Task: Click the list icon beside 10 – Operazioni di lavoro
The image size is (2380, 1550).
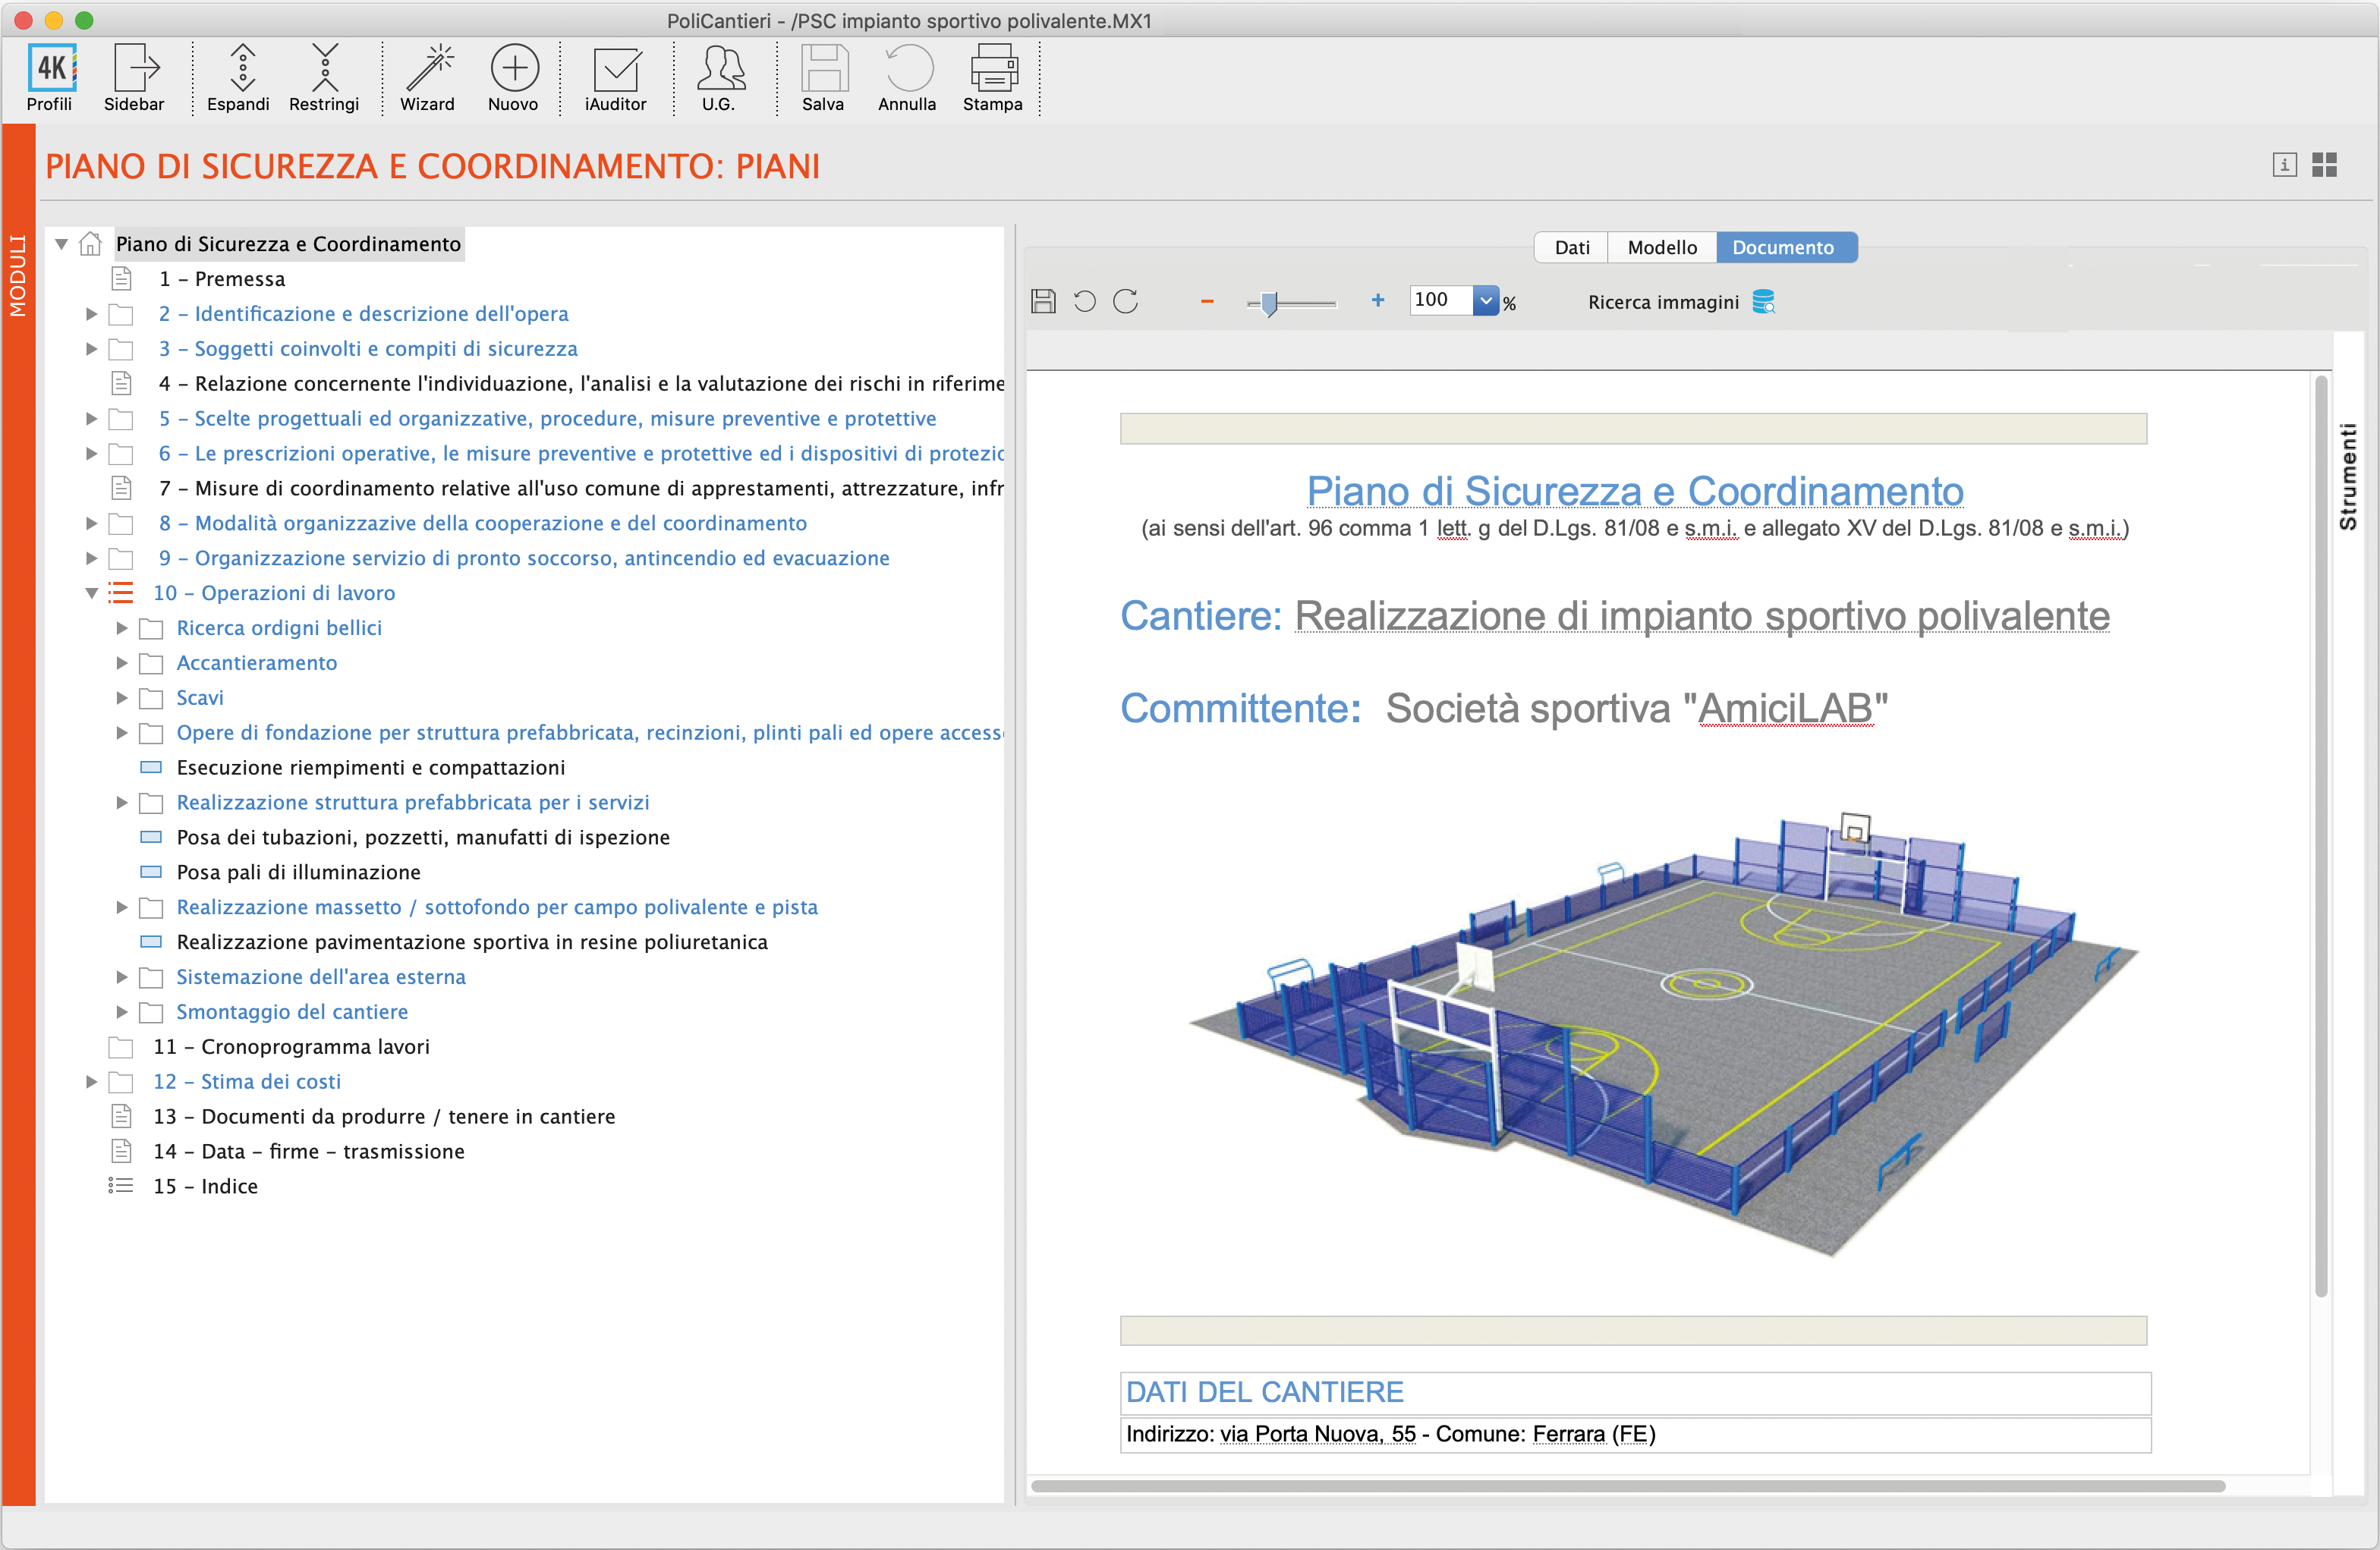Action: pyautogui.click(x=120, y=593)
